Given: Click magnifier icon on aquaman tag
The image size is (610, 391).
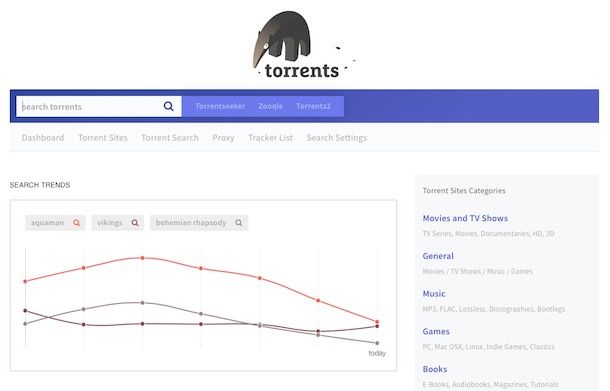Looking at the screenshot, I should (77, 223).
